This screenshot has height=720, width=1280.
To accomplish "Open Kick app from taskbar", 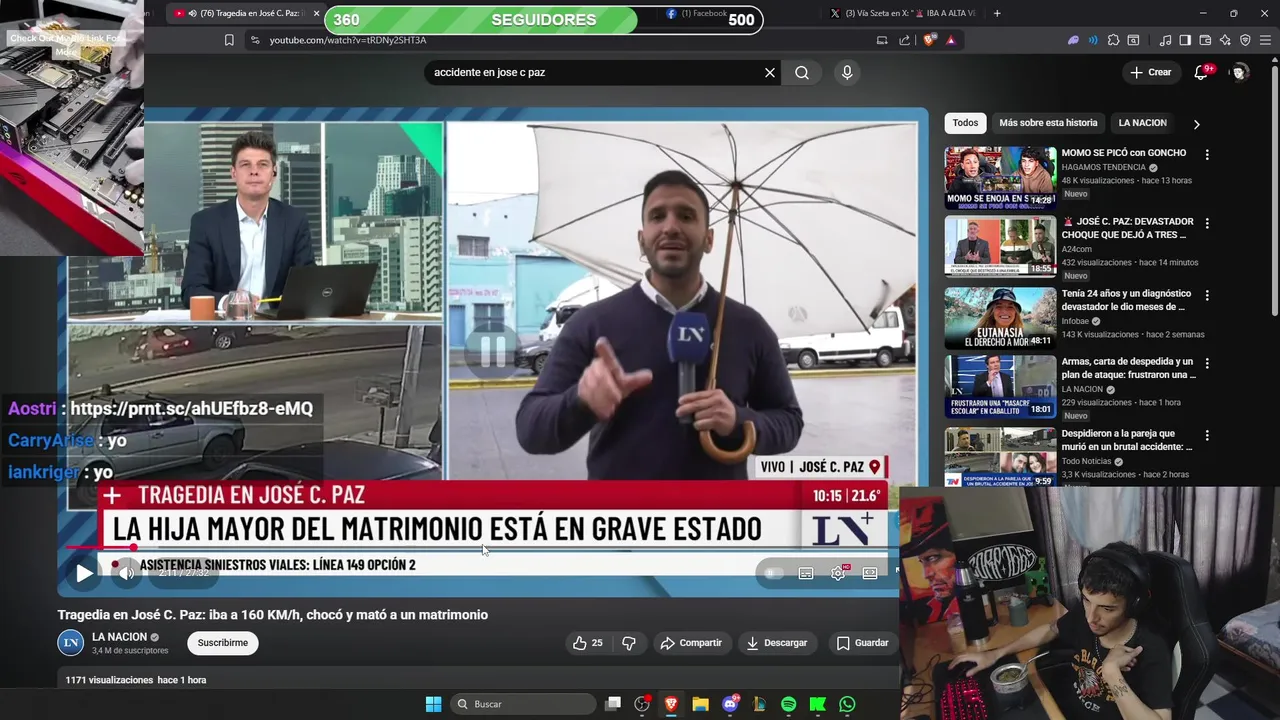I will pos(817,704).
